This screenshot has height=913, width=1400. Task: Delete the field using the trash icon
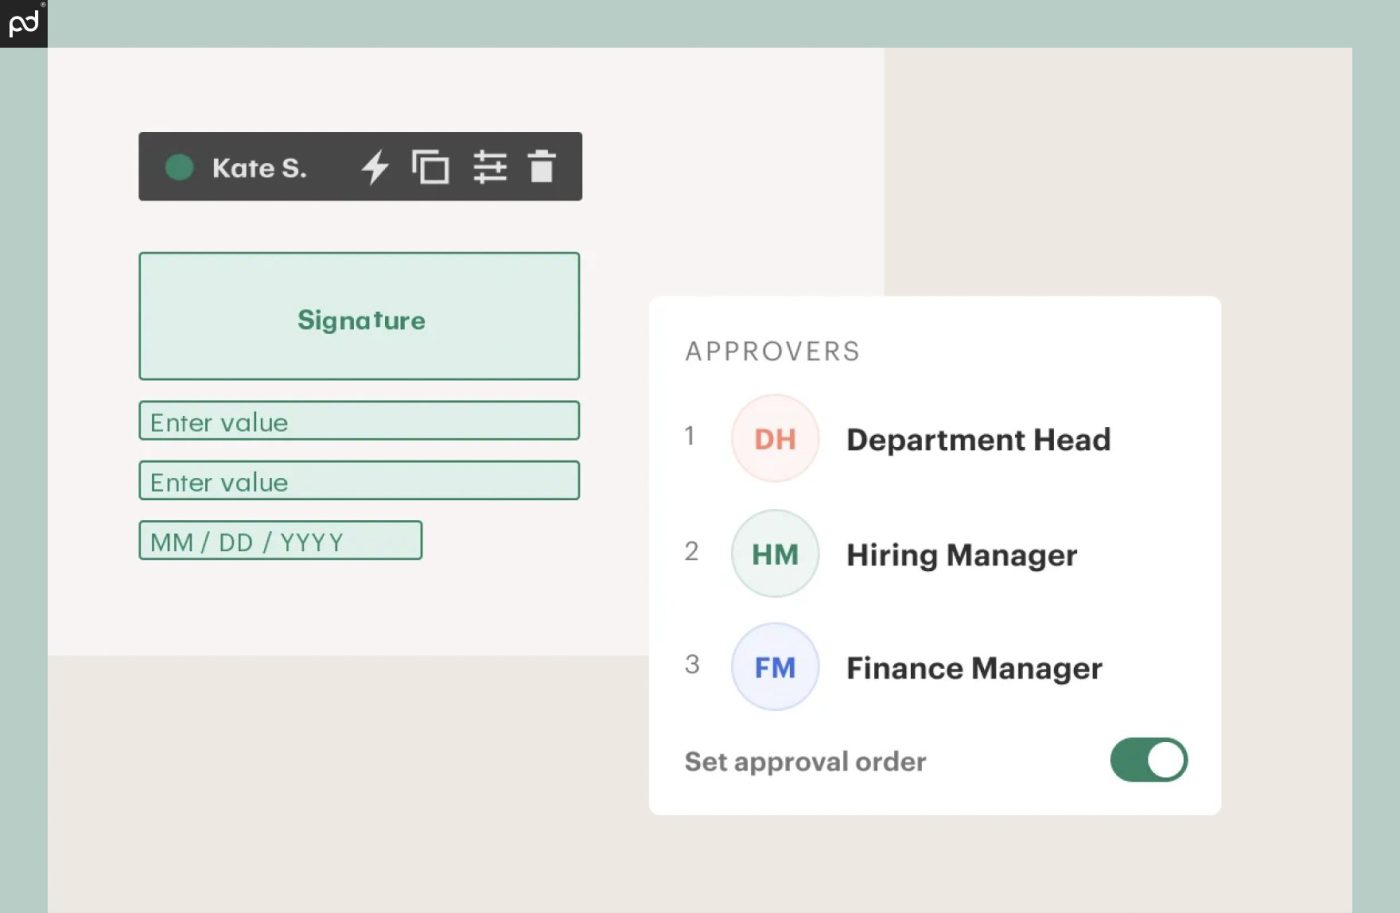(542, 167)
